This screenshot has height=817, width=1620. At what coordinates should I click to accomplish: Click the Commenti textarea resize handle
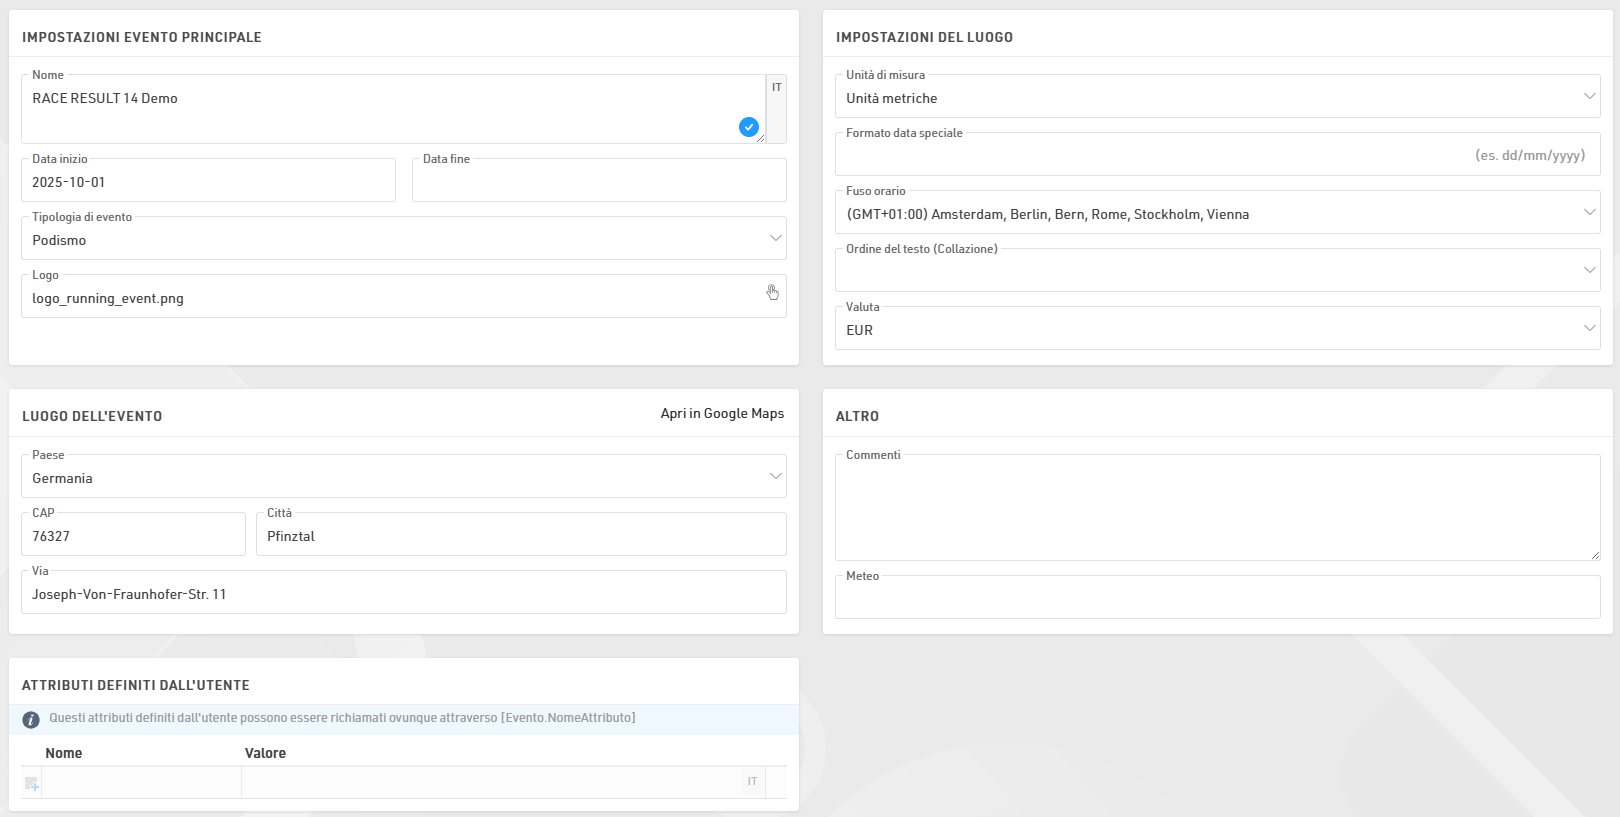[x=1594, y=555]
